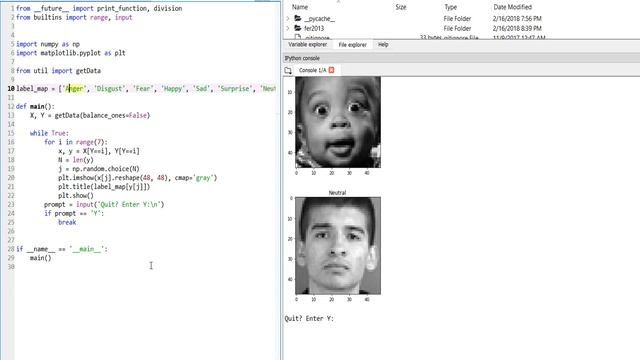Click line number 10 in editor
Screen dimensions: 640x360
pos(11,89)
